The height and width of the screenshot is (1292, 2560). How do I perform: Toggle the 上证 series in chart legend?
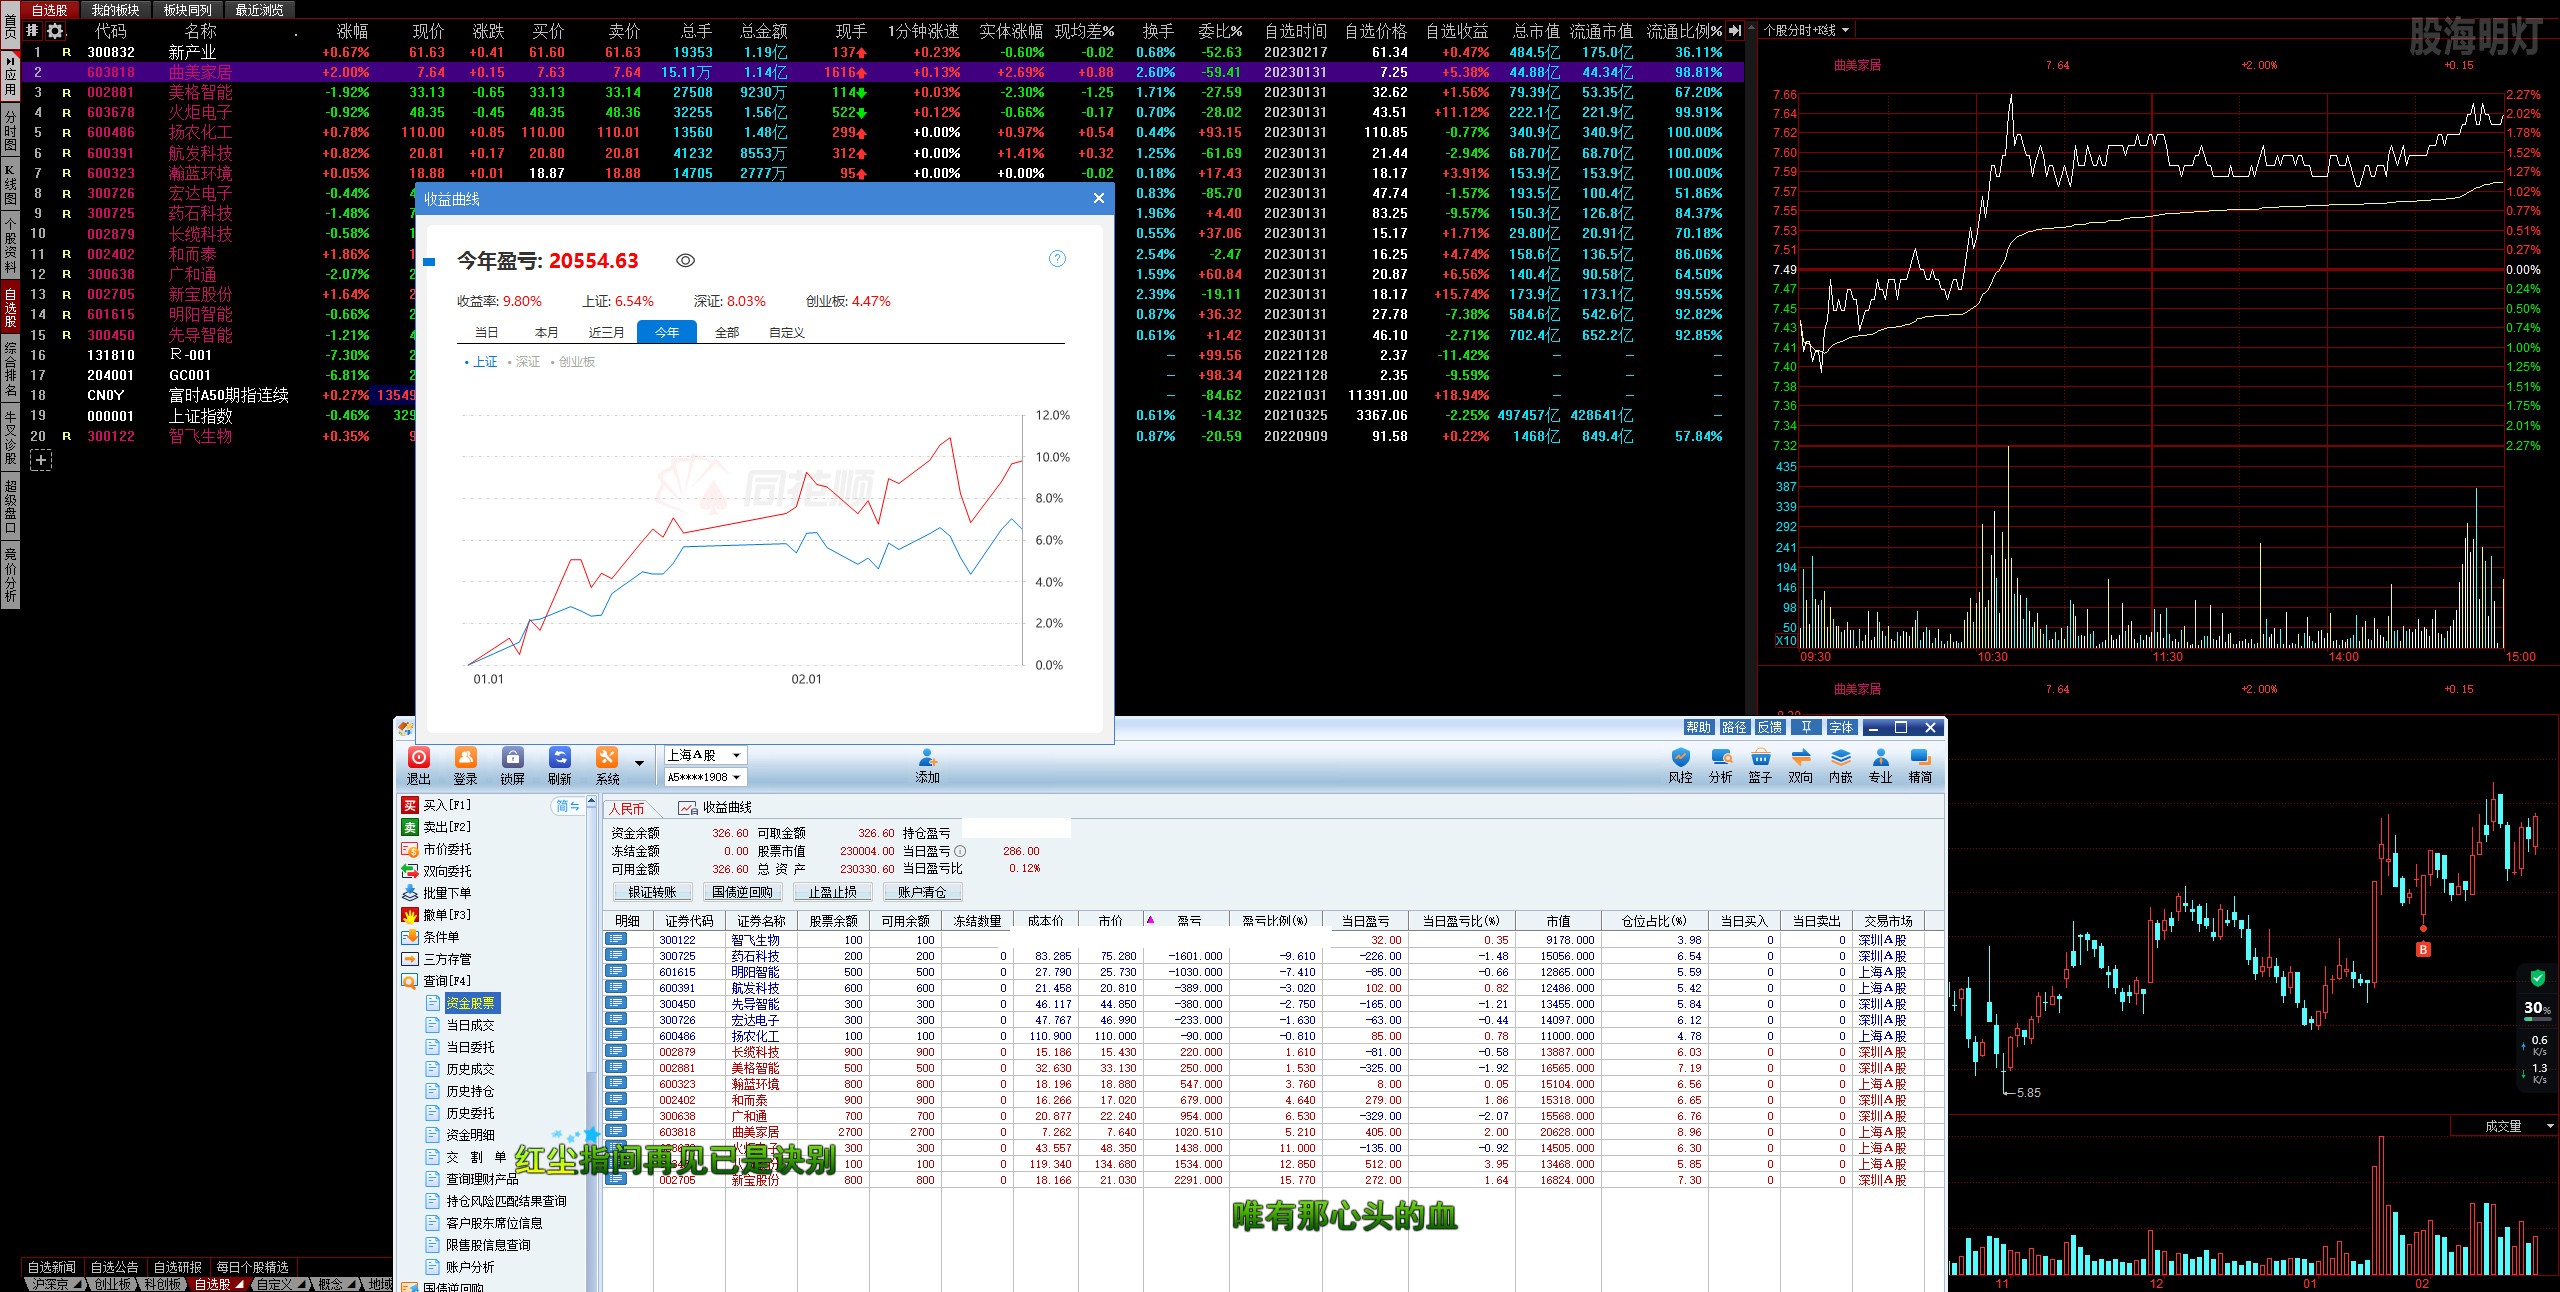[481, 362]
